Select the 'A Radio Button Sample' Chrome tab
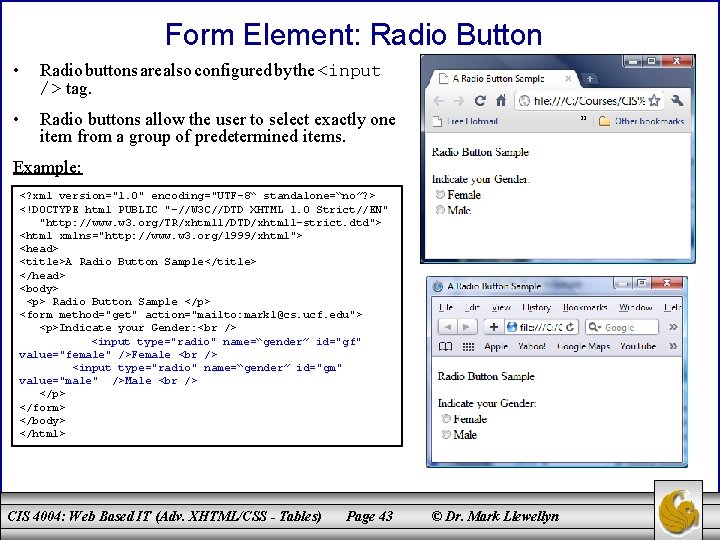Viewport: 720px width, 540px height. 502,79
